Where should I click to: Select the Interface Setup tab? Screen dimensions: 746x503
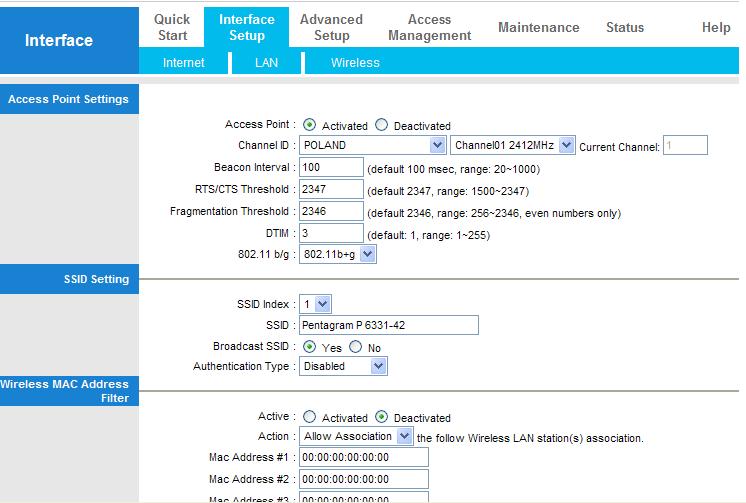[x=246, y=27]
